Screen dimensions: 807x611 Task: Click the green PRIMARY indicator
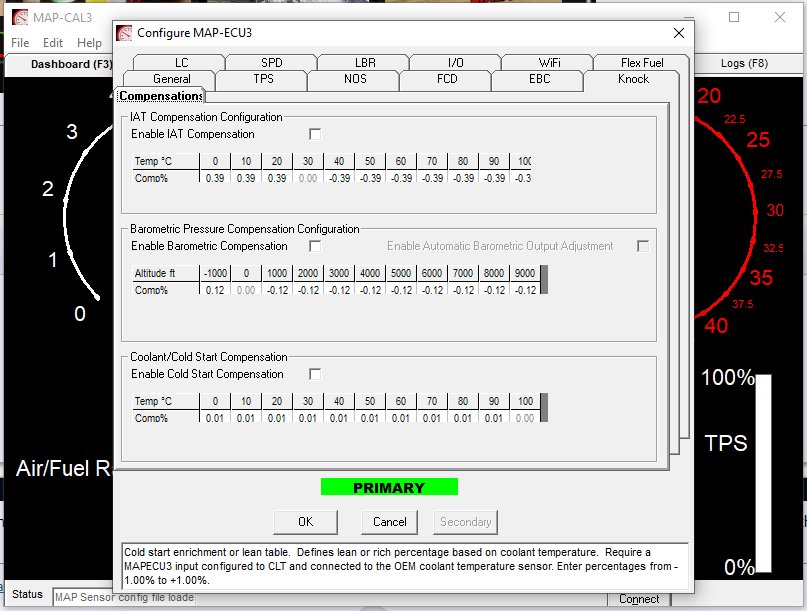(389, 487)
